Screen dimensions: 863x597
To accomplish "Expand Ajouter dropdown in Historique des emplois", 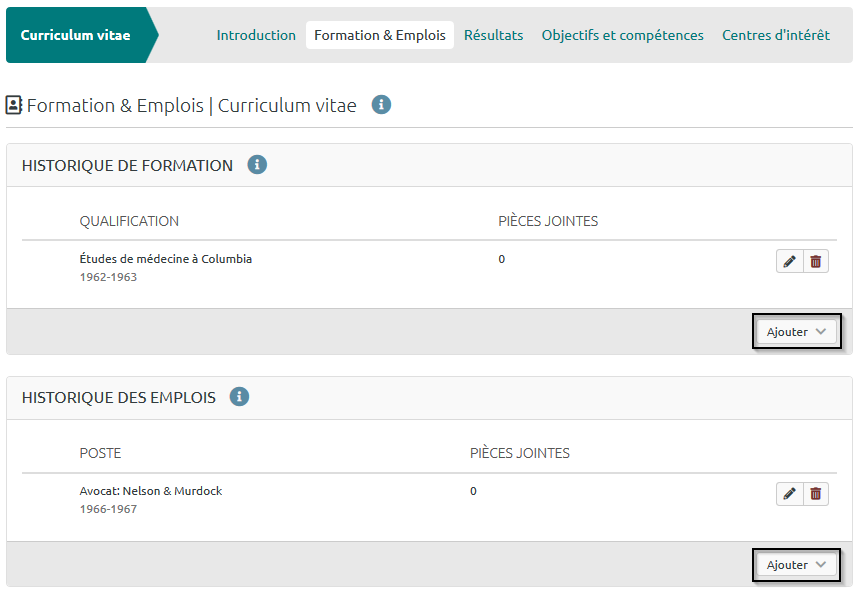I will click(x=796, y=565).
